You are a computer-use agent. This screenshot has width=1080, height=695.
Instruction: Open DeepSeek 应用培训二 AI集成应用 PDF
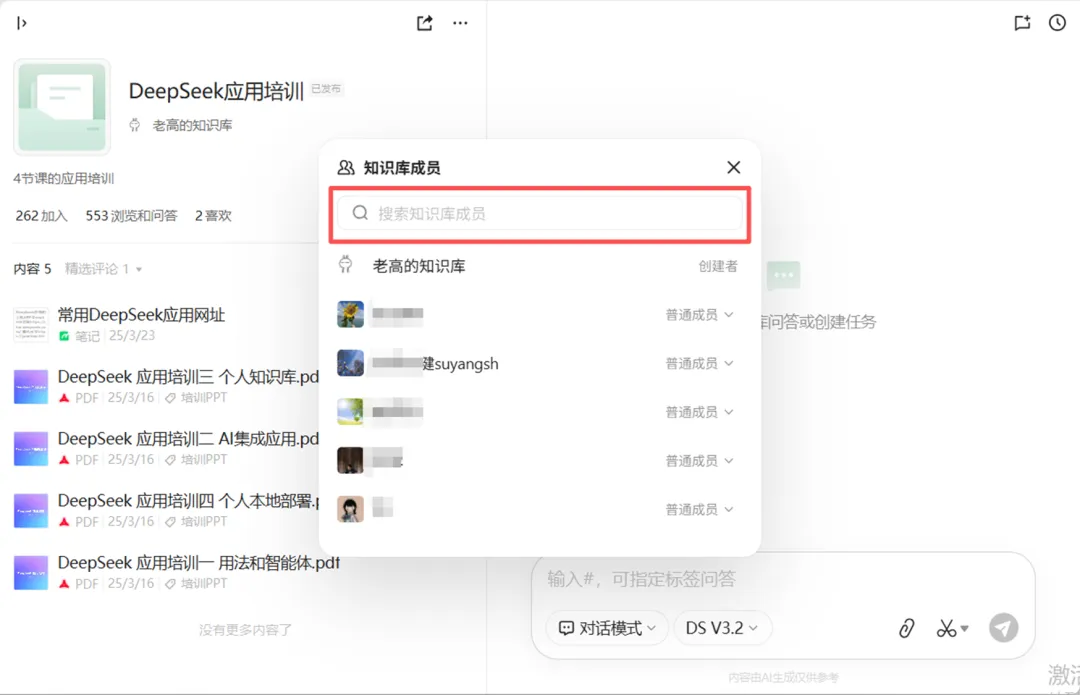188,439
